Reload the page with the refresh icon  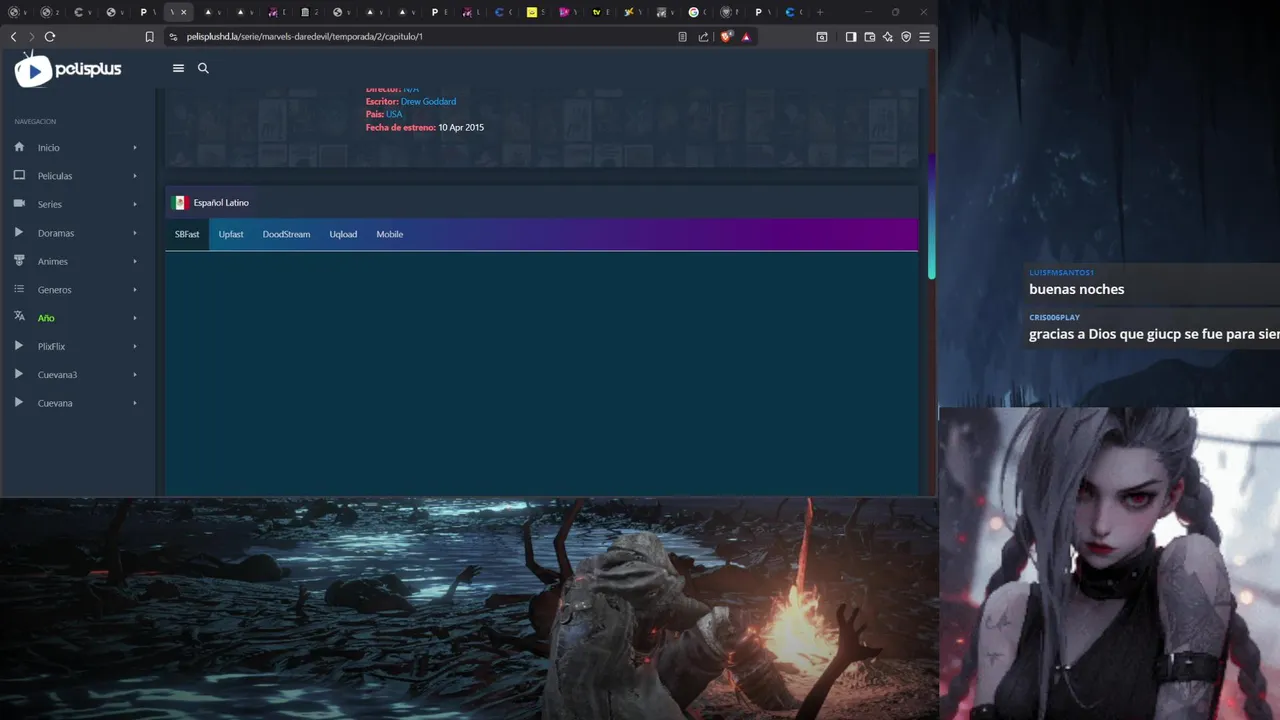pos(50,37)
